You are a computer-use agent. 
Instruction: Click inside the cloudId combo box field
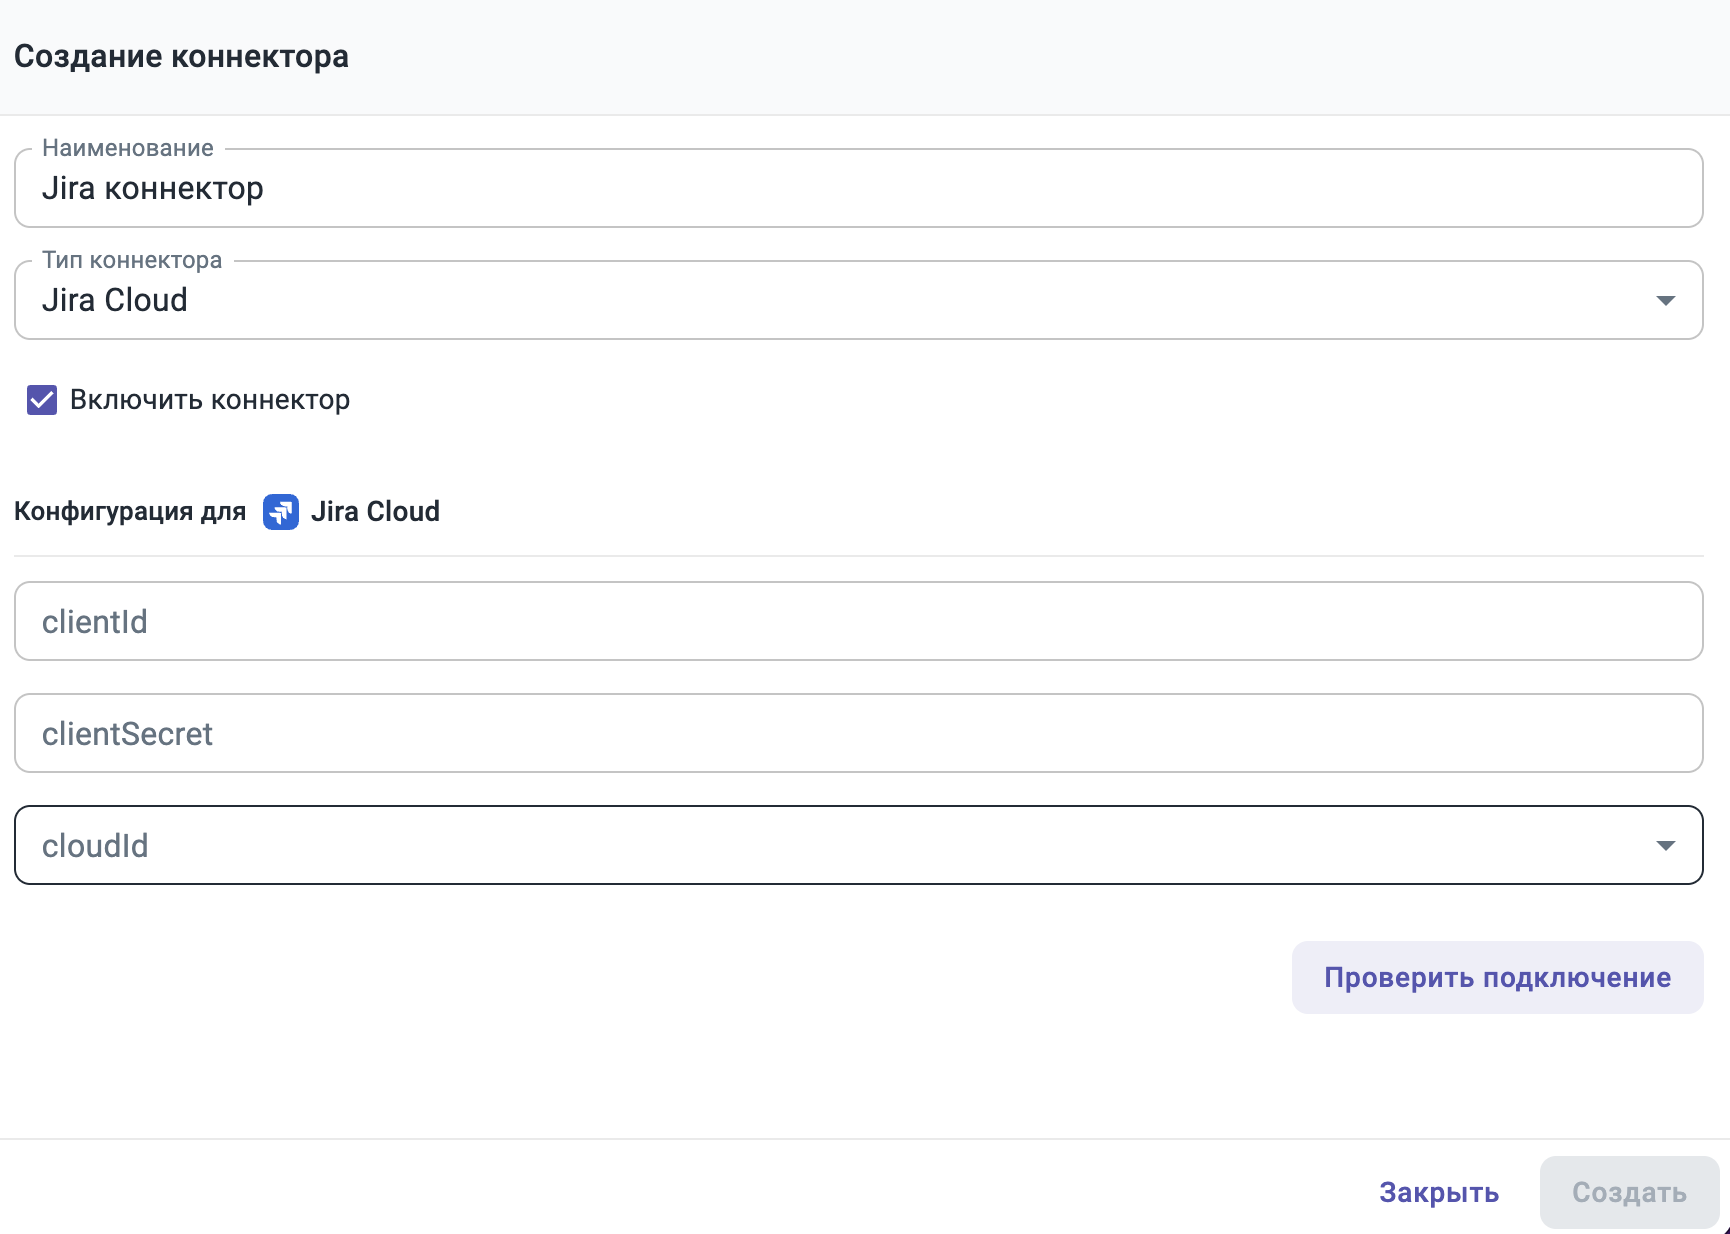click(x=800, y=846)
